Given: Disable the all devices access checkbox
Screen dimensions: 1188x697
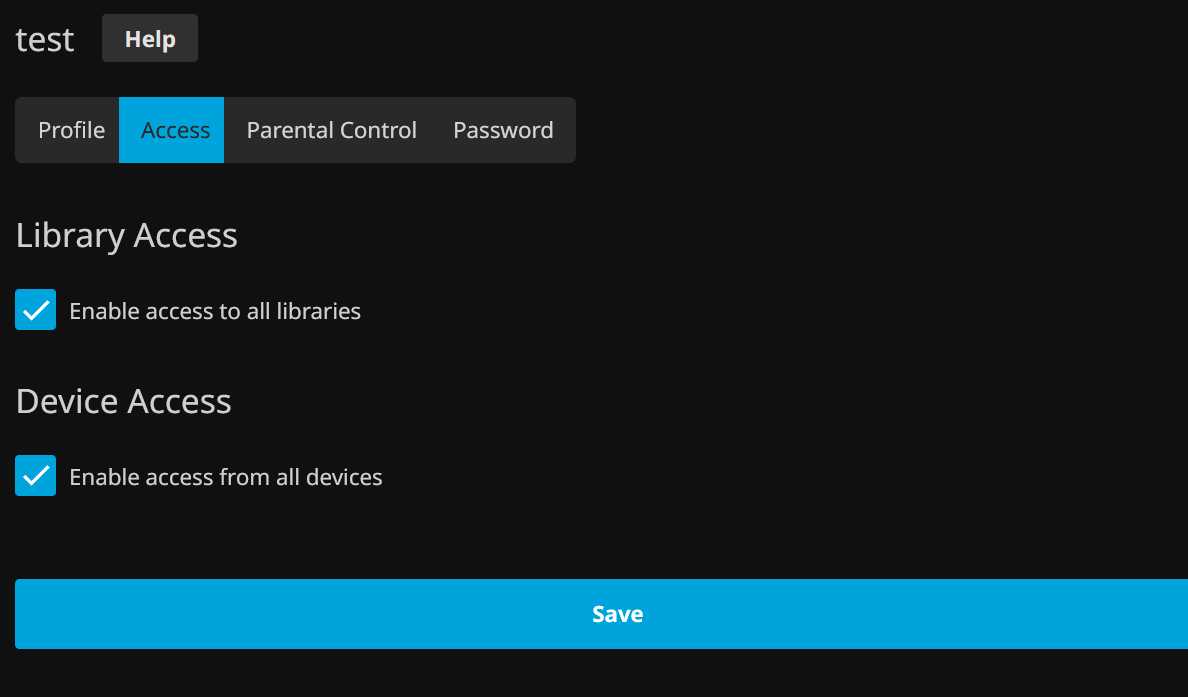Looking at the screenshot, I should (36, 476).
